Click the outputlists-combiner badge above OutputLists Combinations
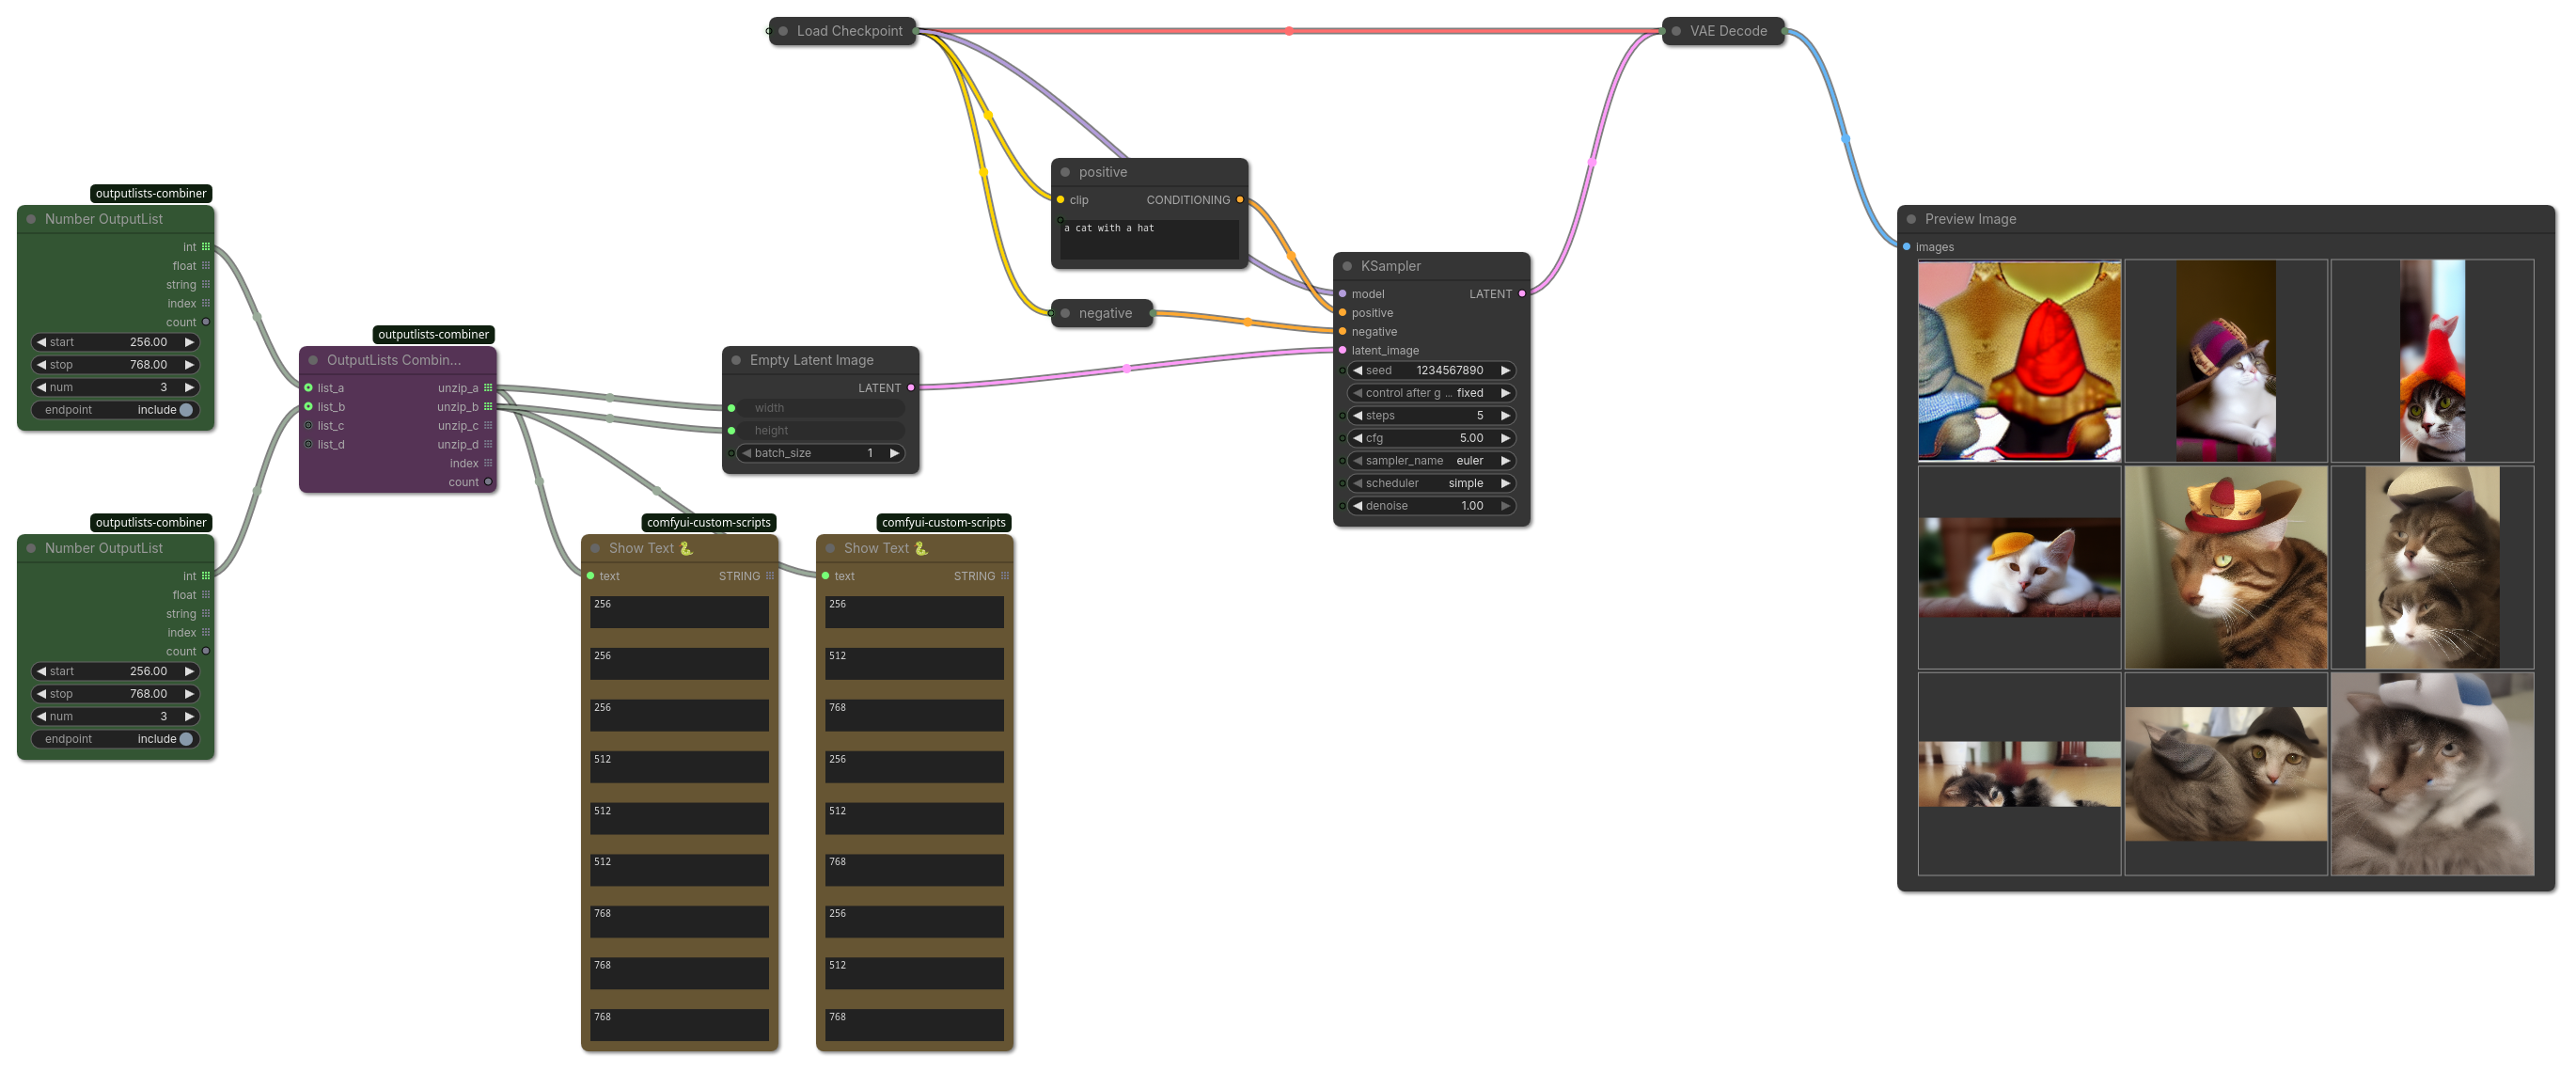The width and height of the screenshot is (2576, 1072). 433,335
